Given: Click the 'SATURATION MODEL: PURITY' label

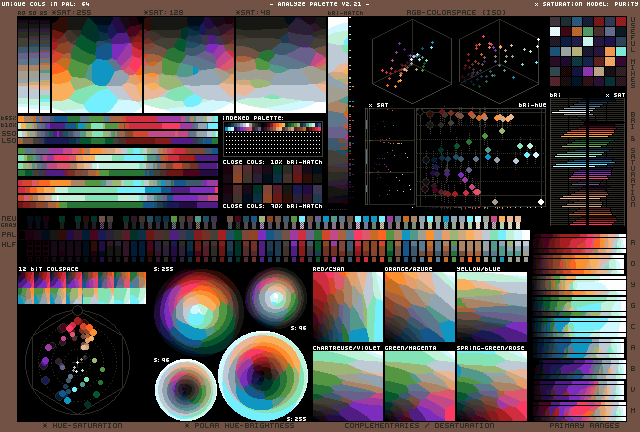Looking at the screenshot, I should point(587,4).
